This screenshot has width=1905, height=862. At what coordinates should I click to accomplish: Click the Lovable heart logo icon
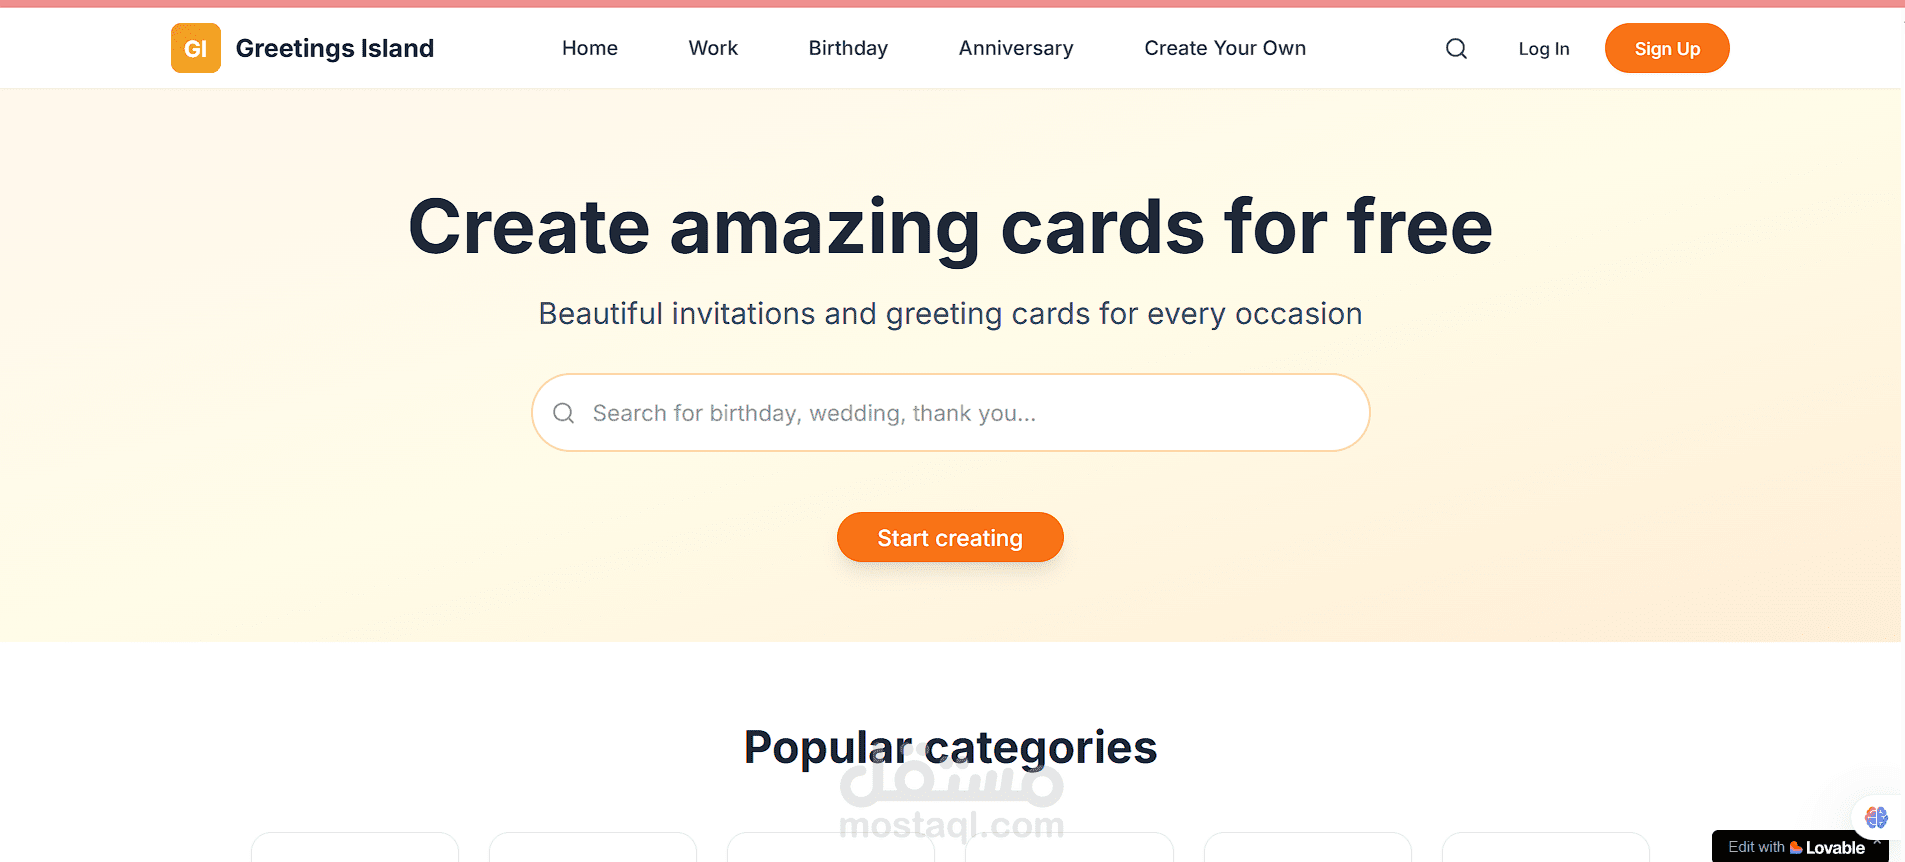click(1796, 847)
